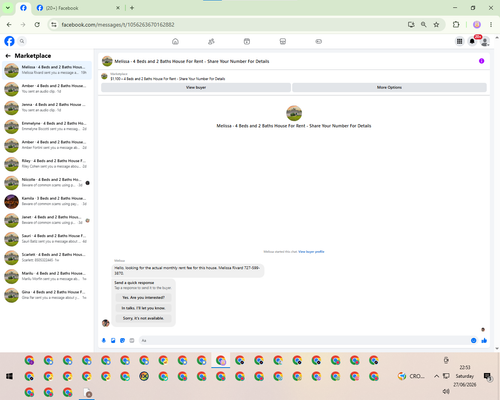500x400 pixels.
Task: Open the Friends icon in top navigation
Action: click(211, 41)
